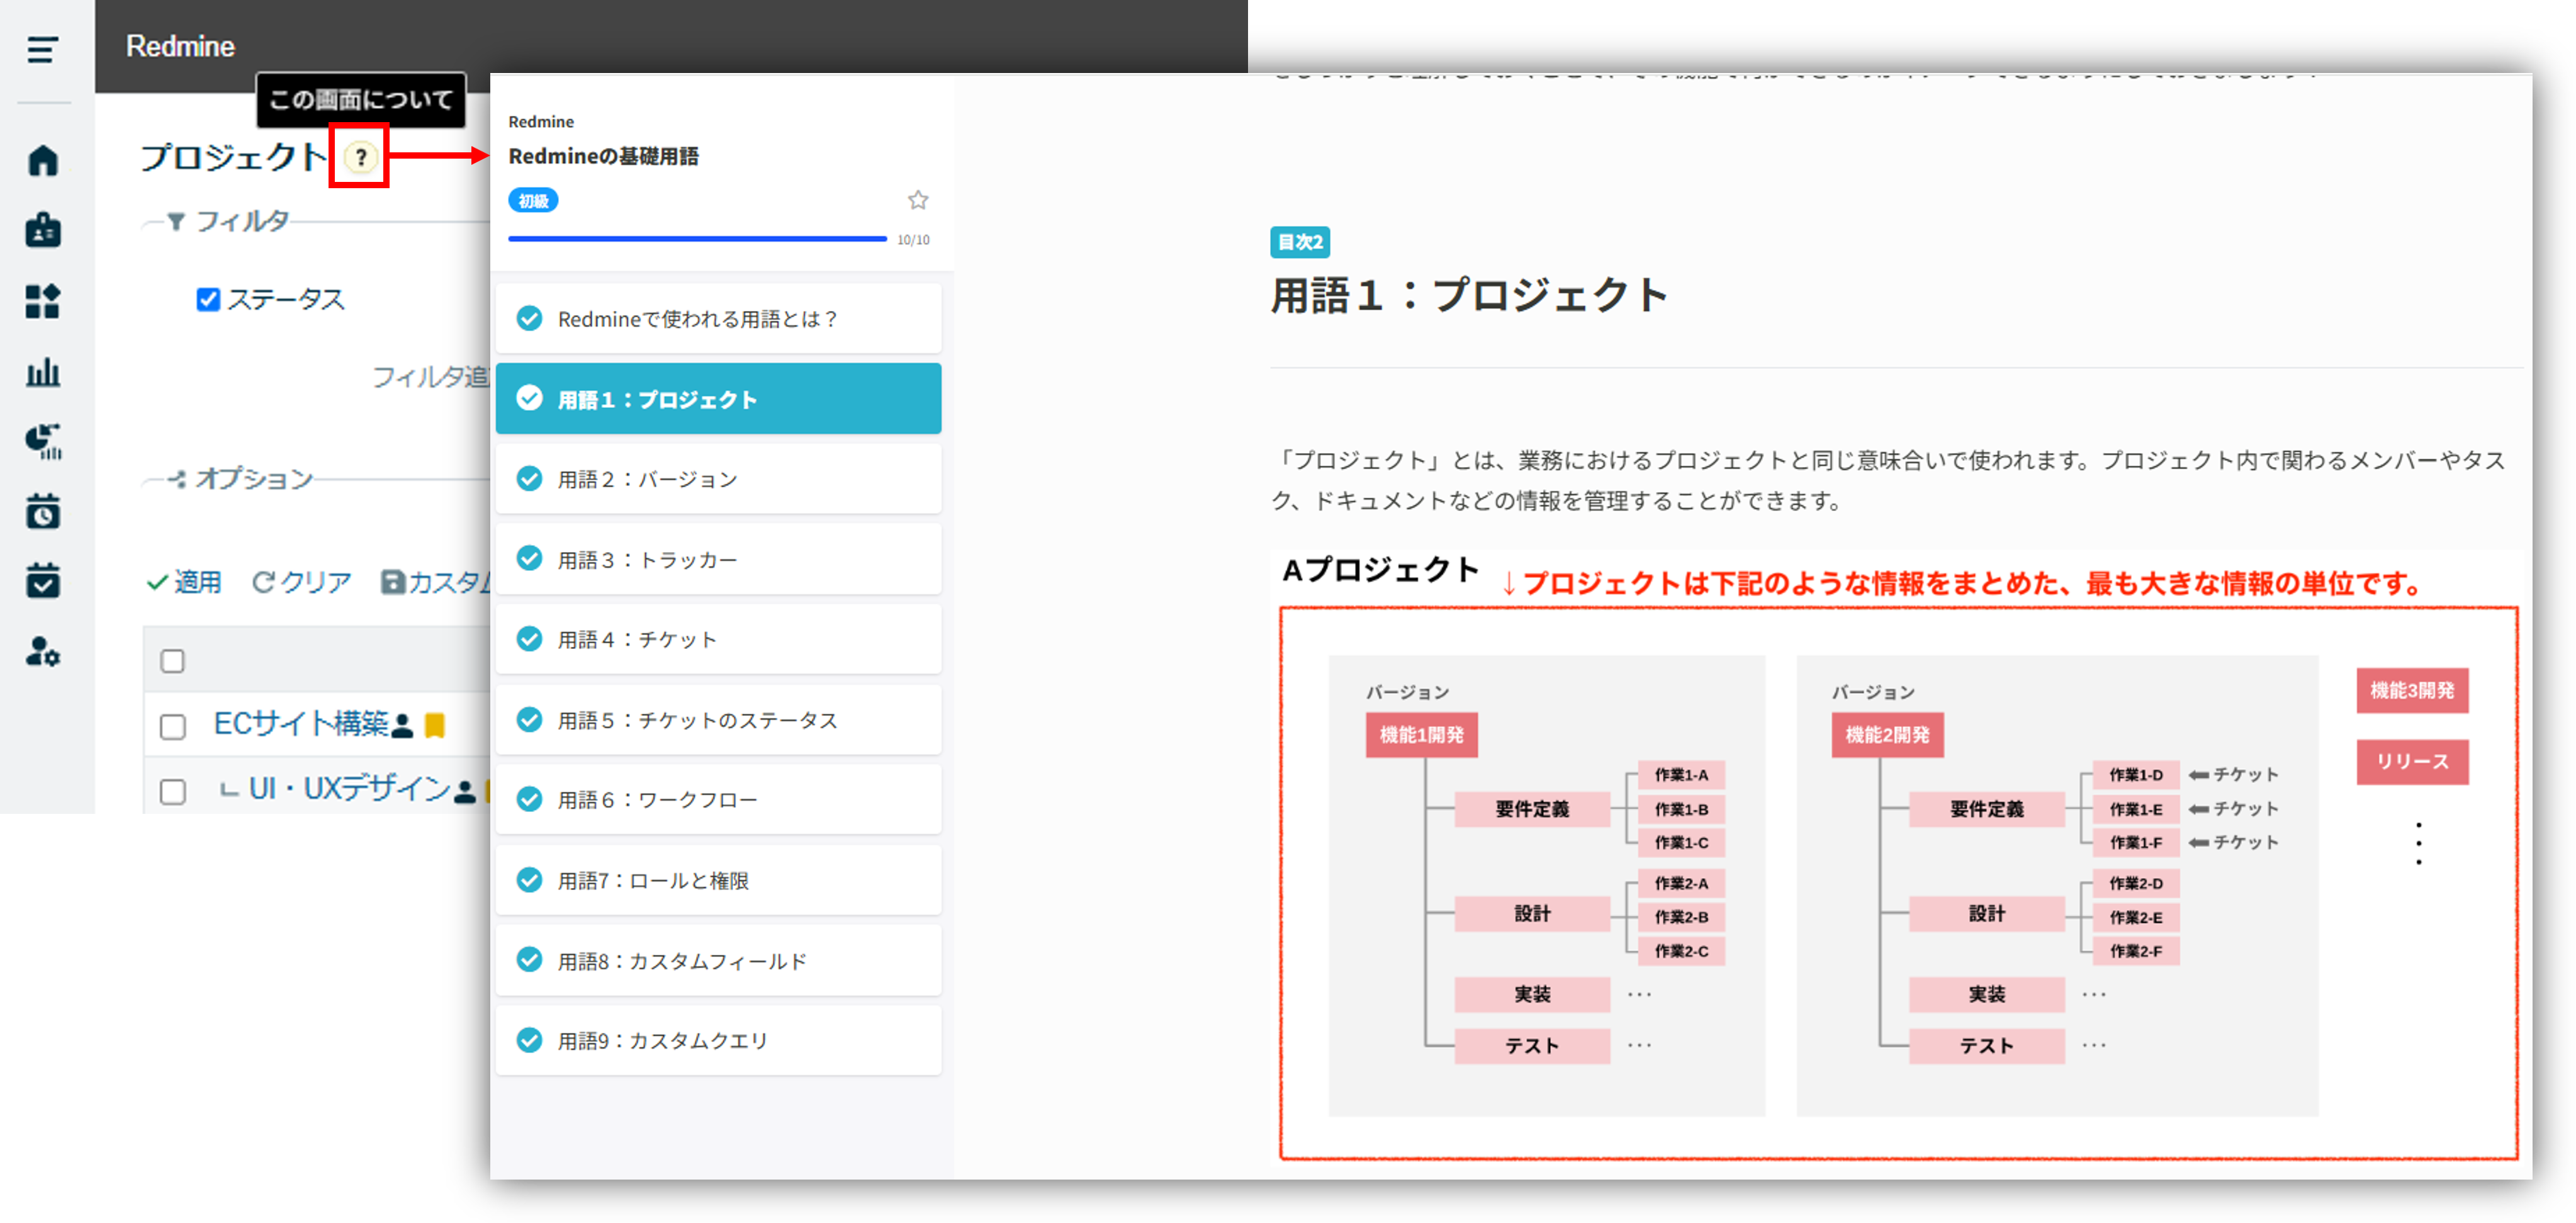The width and height of the screenshot is (2576, 1223).
Task: Open the bar chart sidebar icon
Action: click(43, 373)
